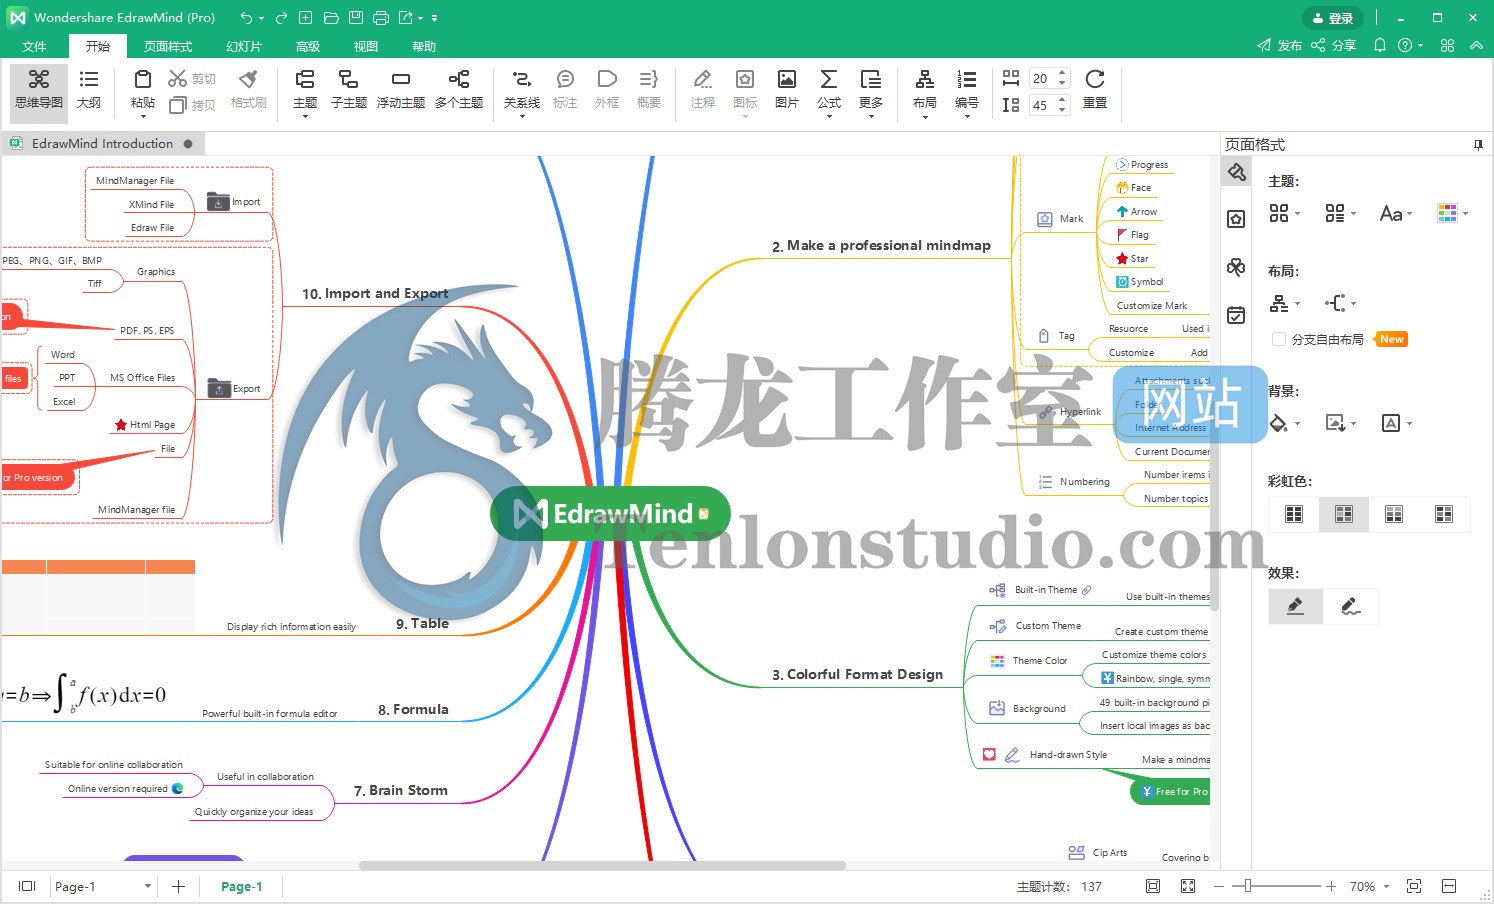Switch to the 高级 tab
Image resolution: width=1494 pixels, height=904 pixels.
308,46
